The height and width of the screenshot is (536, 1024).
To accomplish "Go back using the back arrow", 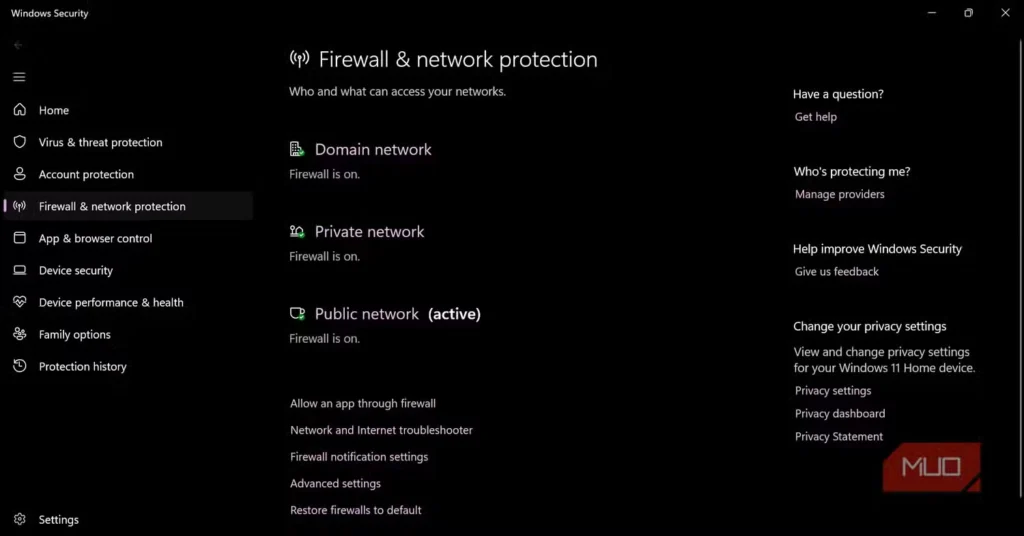I will (x=19, y=45).
